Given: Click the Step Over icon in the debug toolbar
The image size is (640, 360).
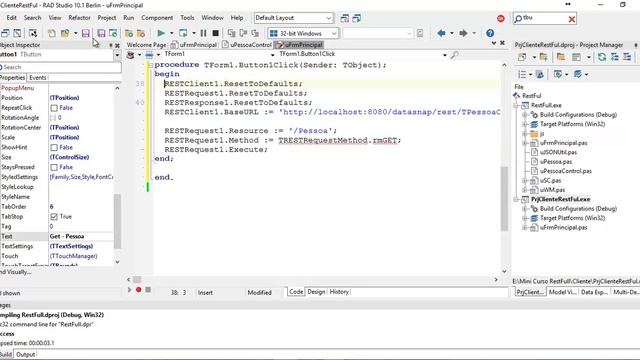Looking at the screenshot, I should [x=244, y=33].
